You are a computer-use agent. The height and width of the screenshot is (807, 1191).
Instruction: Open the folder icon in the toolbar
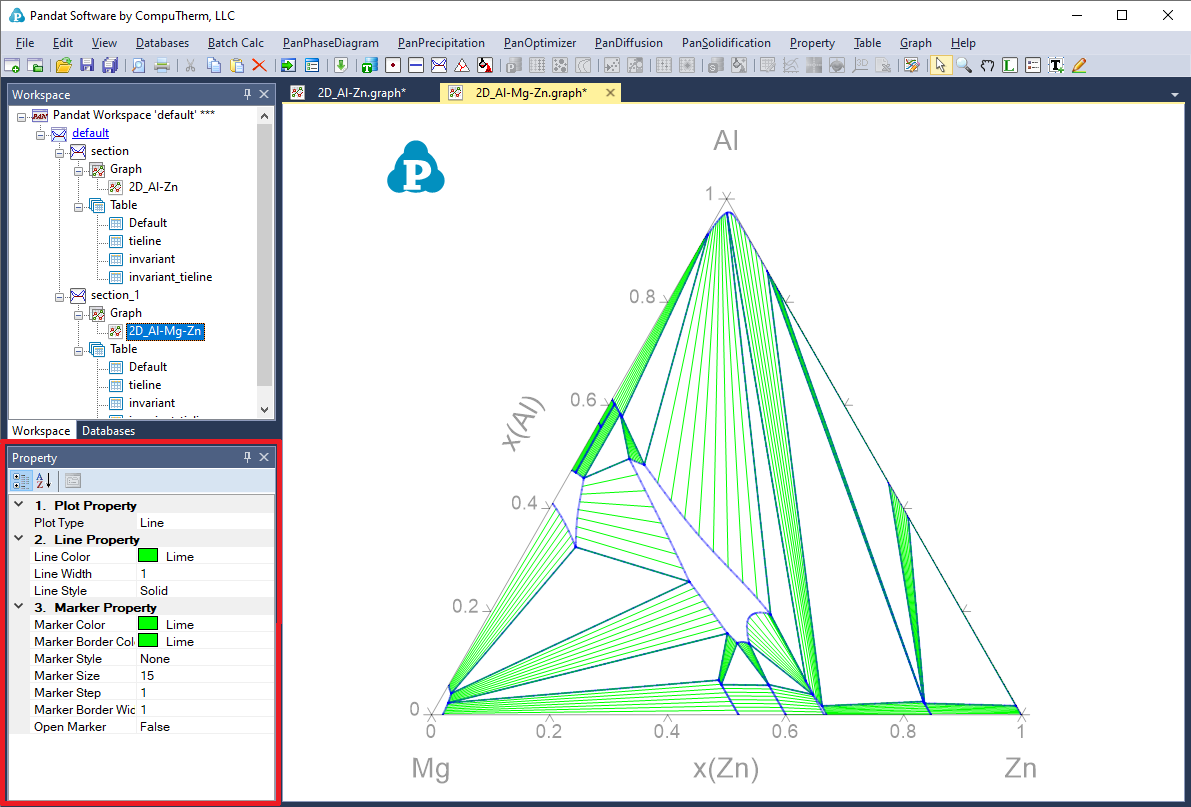(x=64, y=66)
